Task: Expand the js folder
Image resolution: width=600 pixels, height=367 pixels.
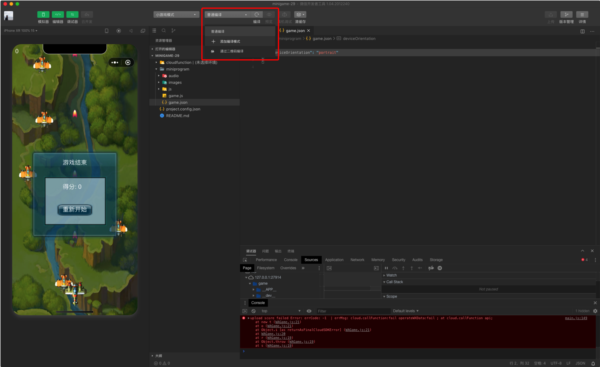Action: [159, 89]
